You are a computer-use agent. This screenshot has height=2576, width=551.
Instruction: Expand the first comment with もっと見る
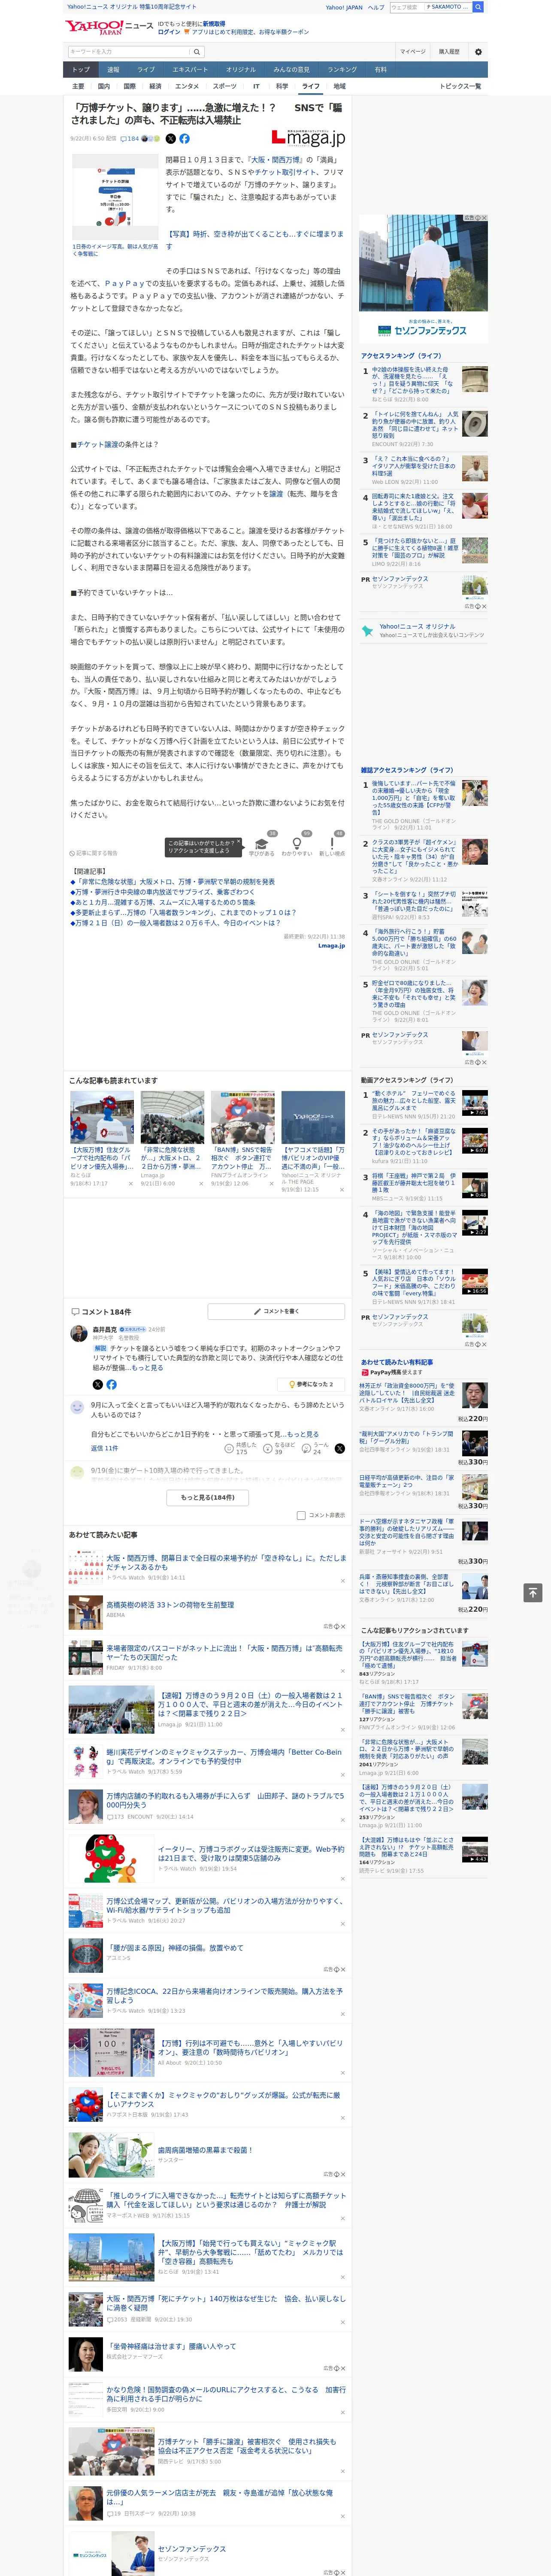pyautogui.click(x=147, y=1368)
